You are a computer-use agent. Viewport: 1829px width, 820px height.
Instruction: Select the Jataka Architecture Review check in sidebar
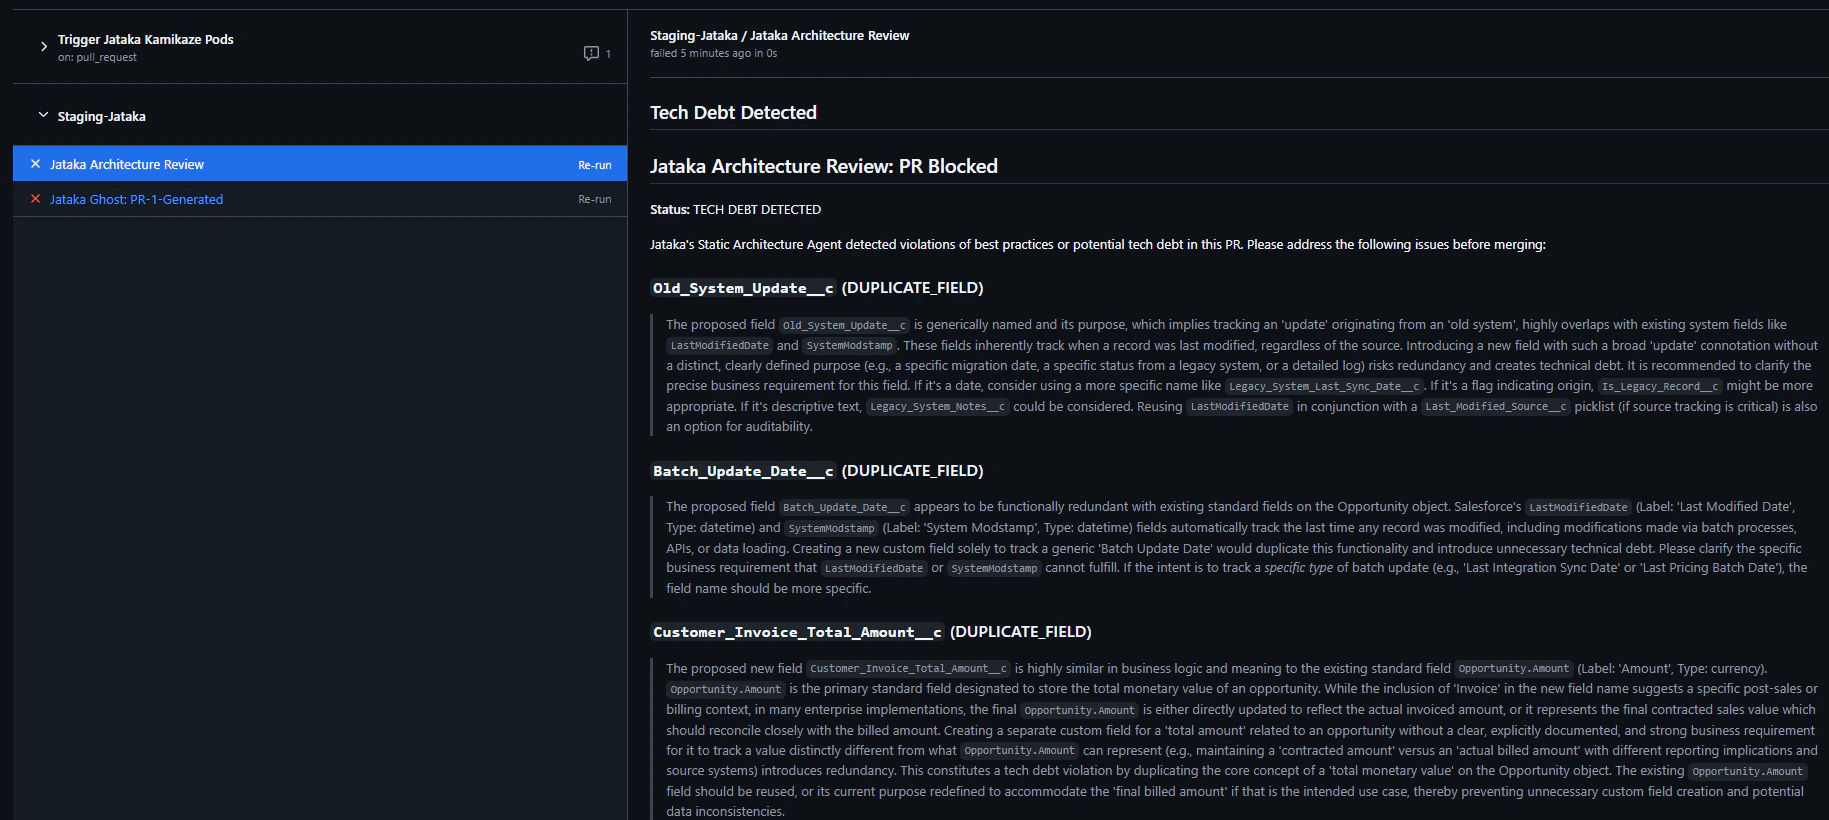coord(320,164)
